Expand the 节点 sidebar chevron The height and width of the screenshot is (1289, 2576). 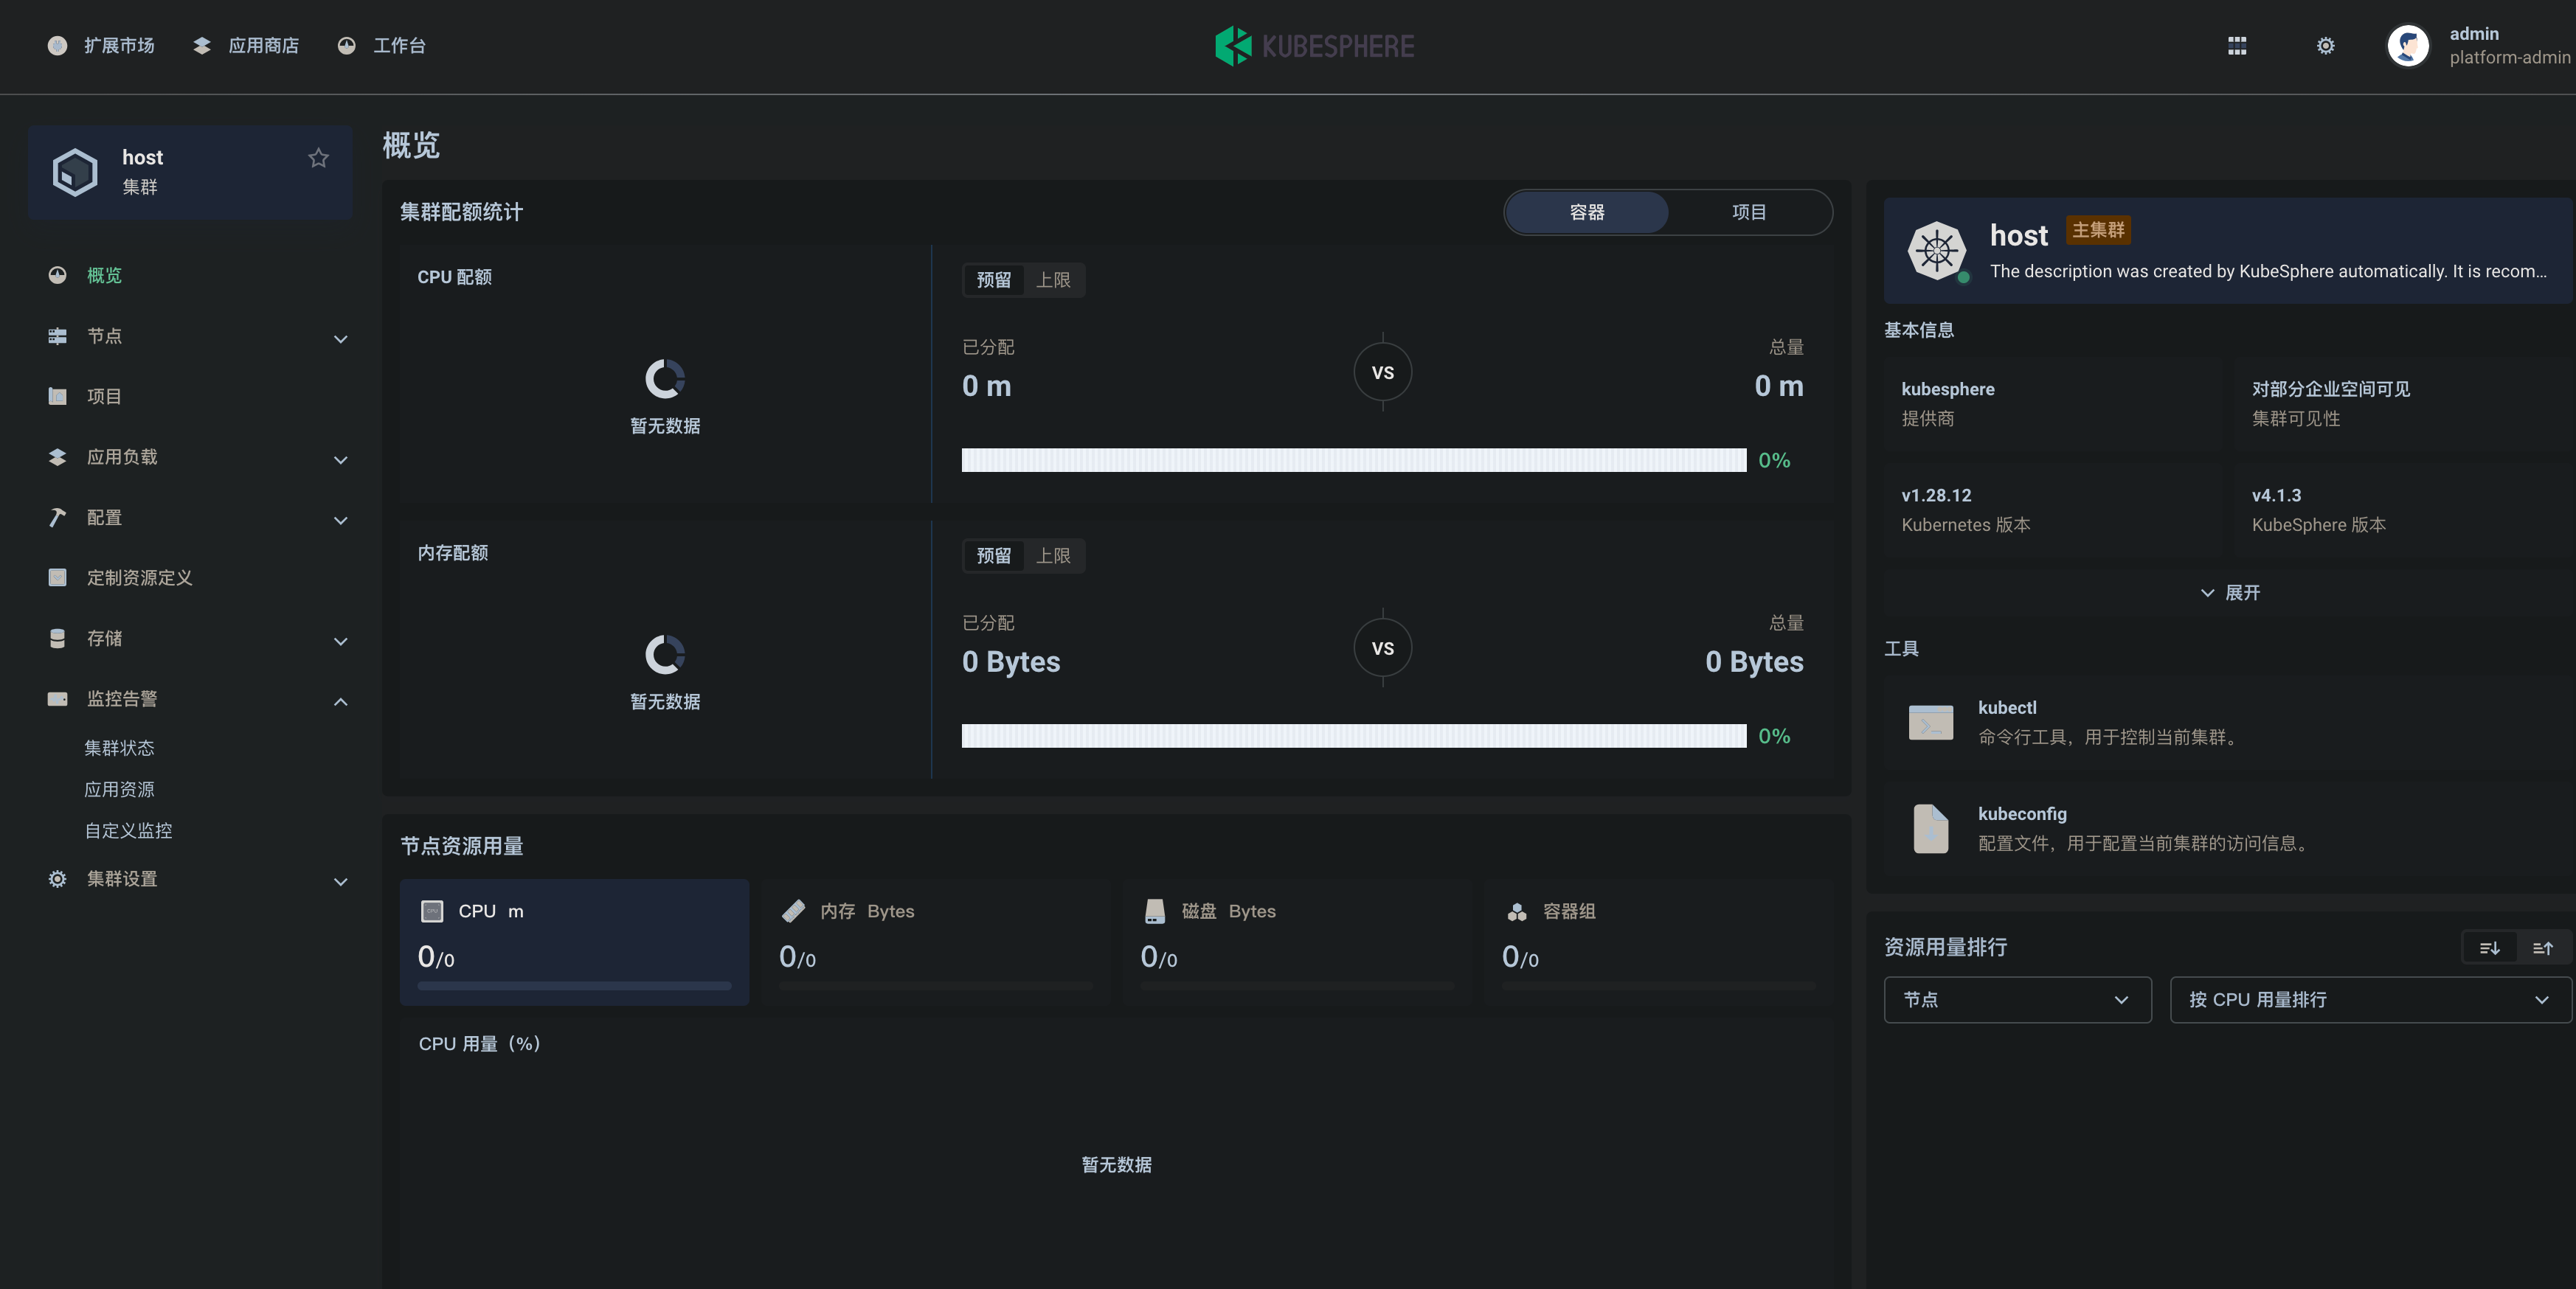tap(341, 339)
